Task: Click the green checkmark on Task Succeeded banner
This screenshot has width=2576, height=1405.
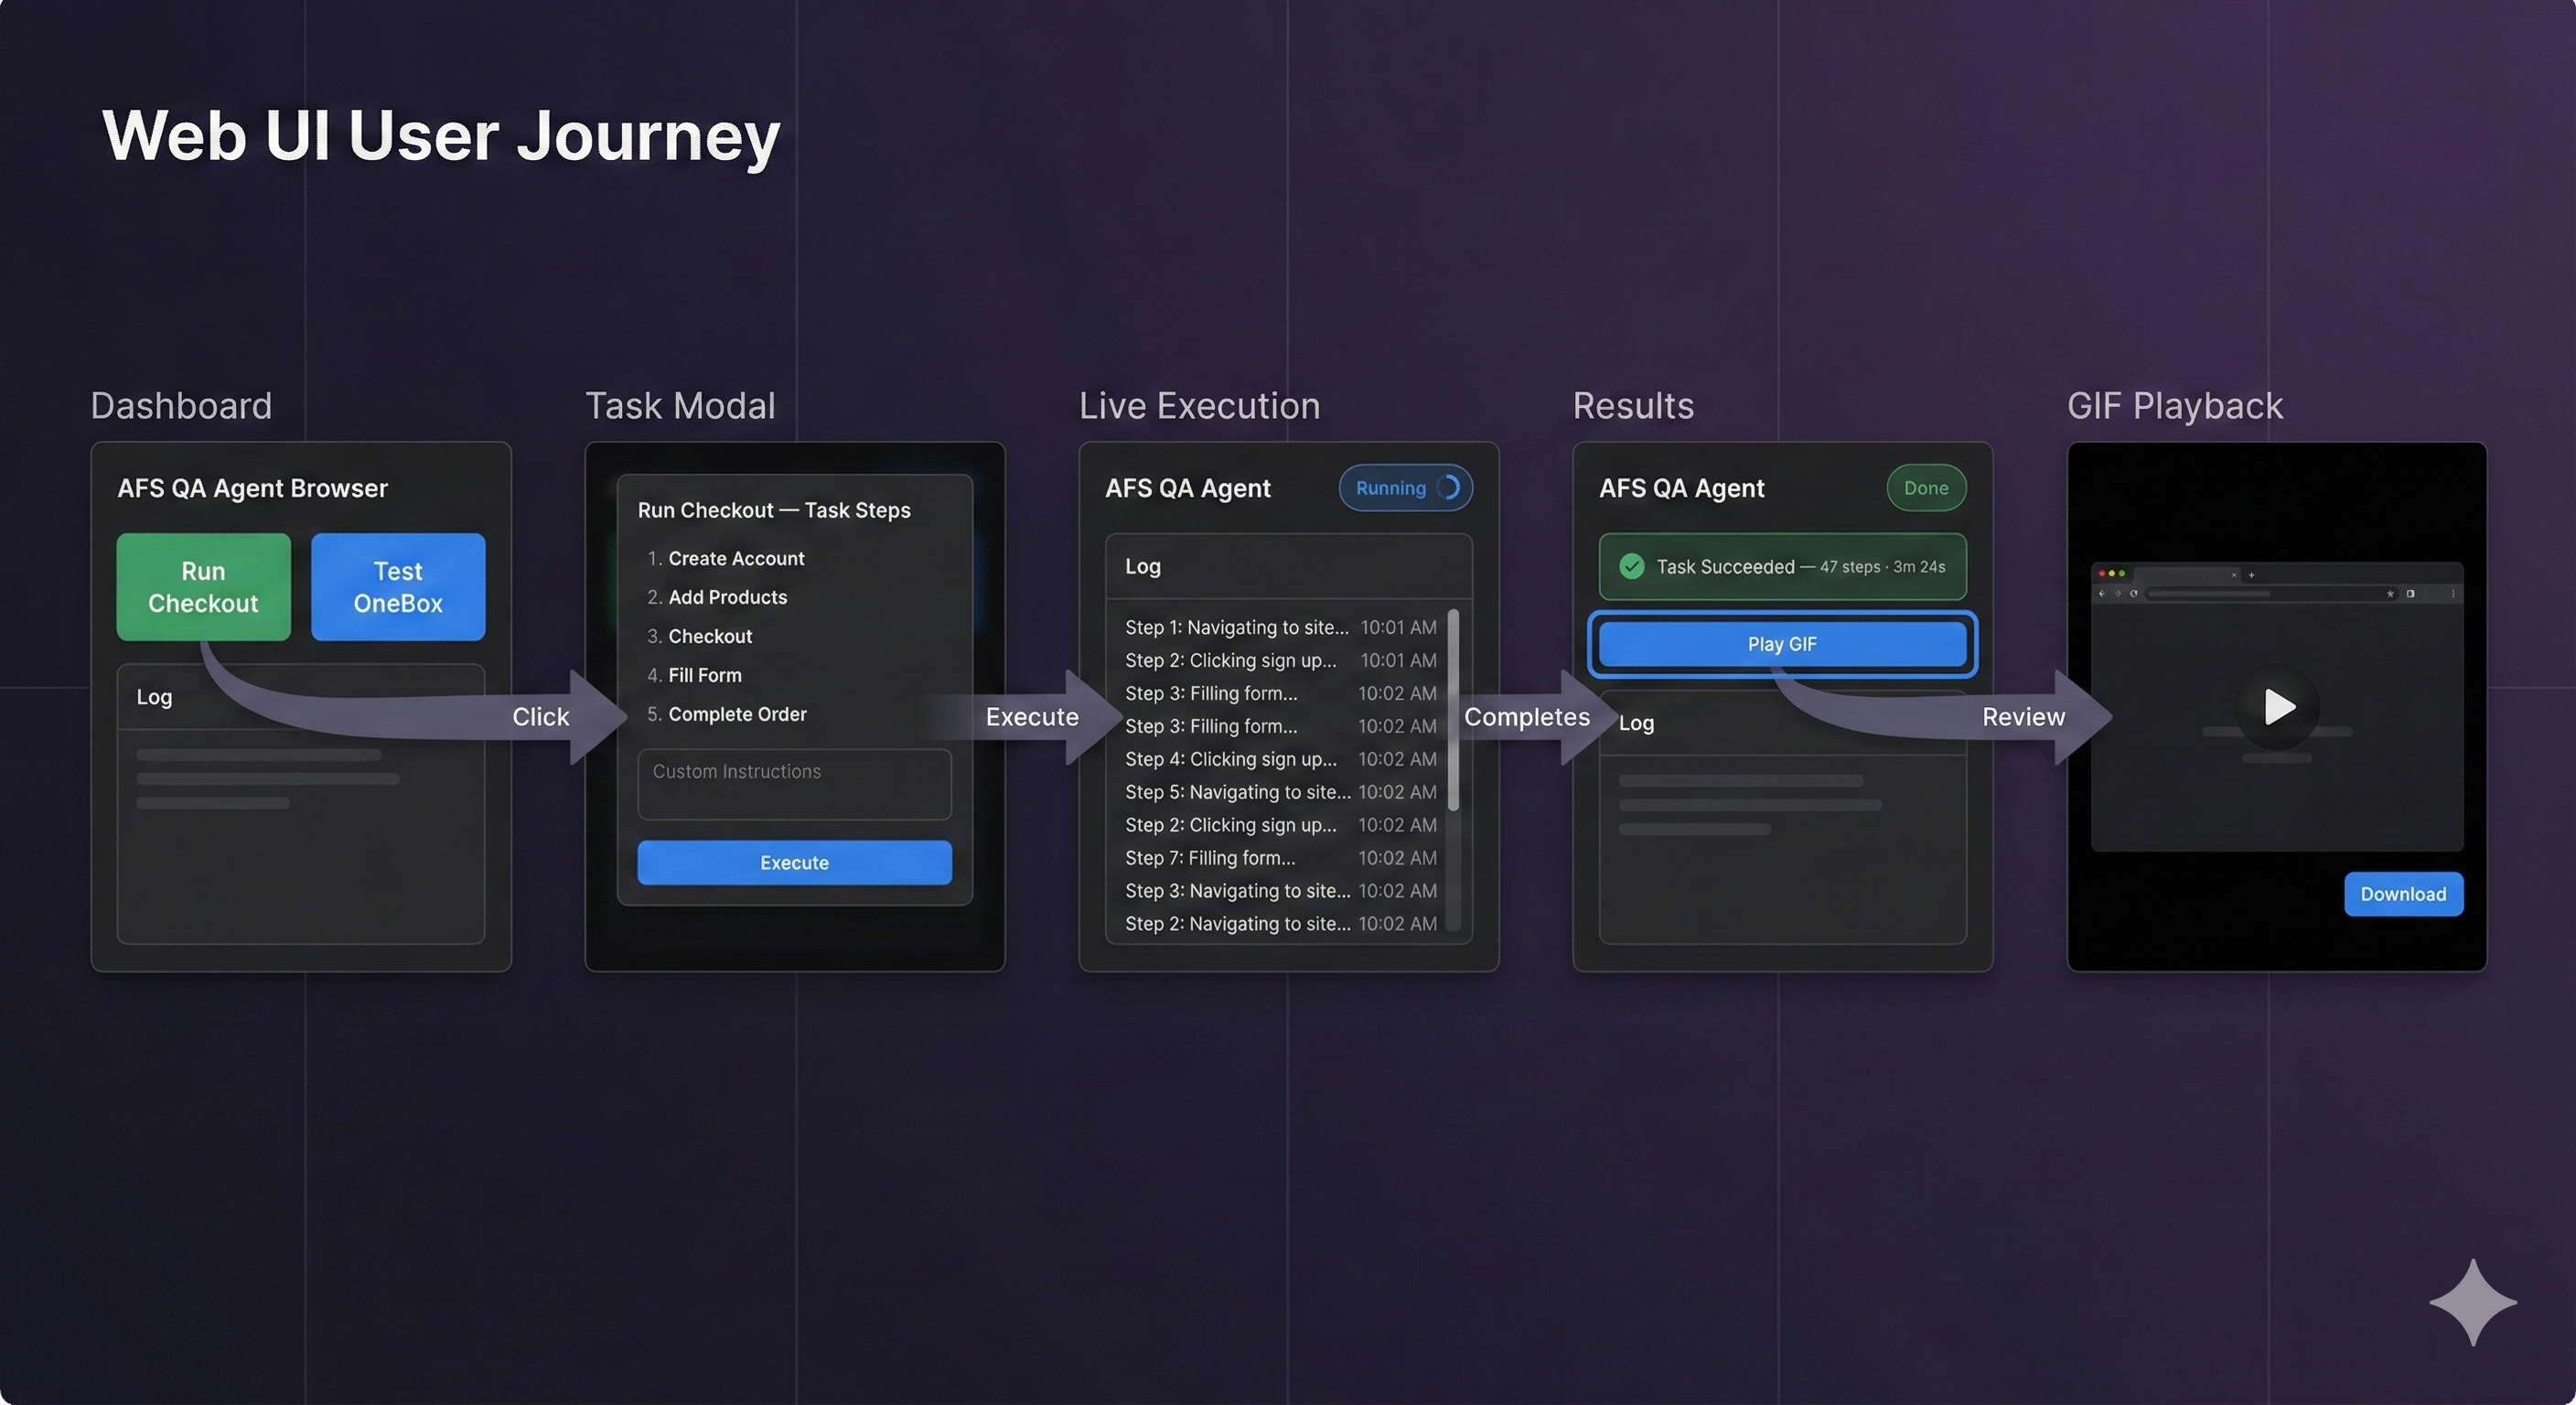Action: tap(1632, 566)
